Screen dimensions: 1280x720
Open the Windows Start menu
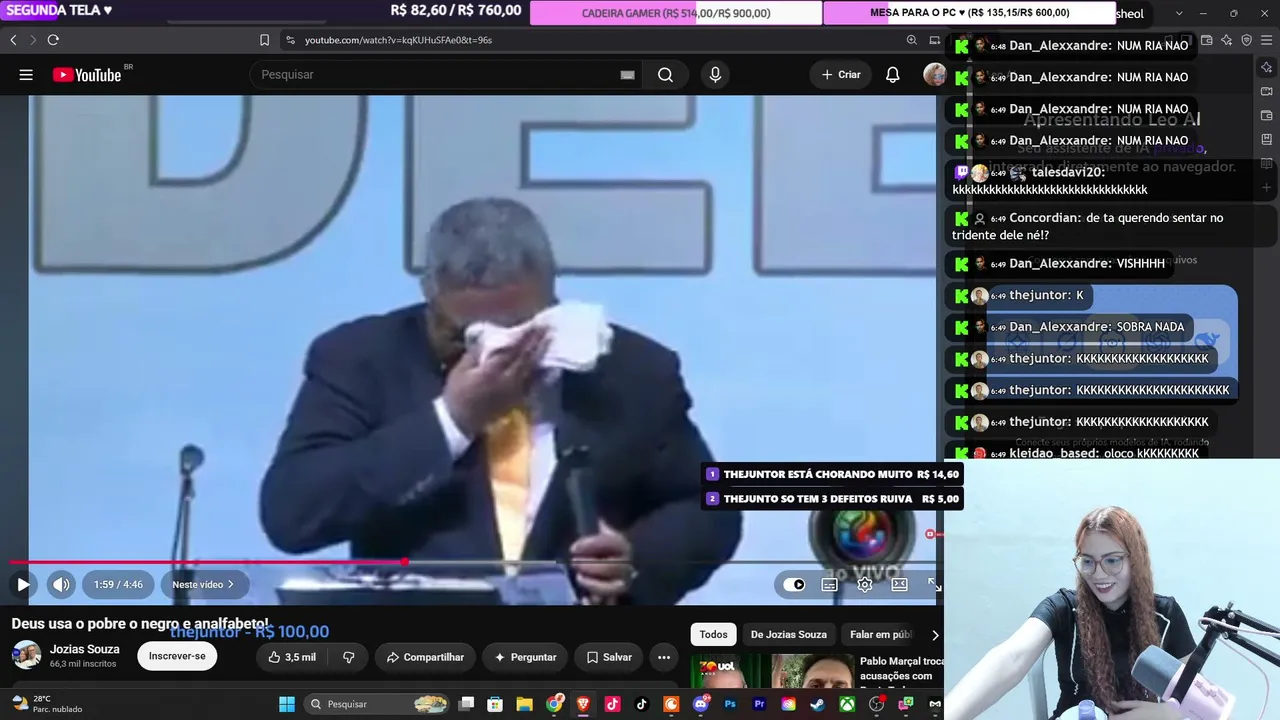pos(287,704)
